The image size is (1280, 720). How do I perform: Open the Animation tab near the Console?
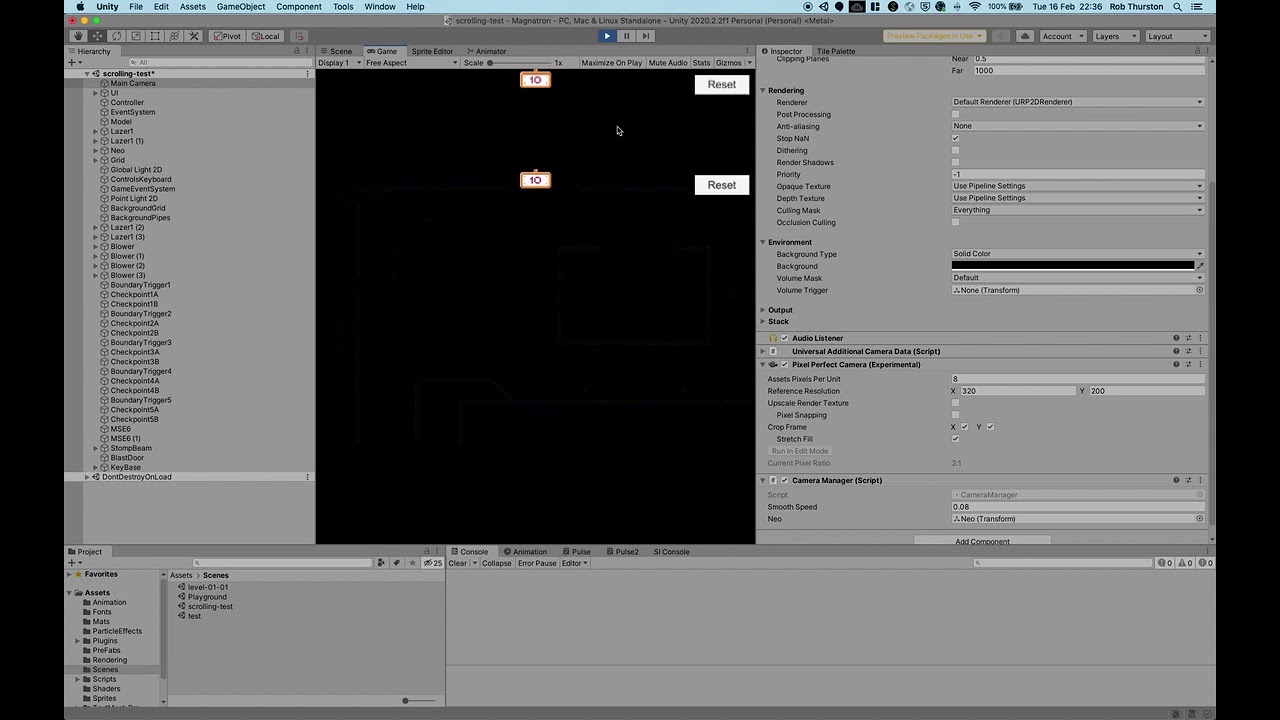point(528,551)
